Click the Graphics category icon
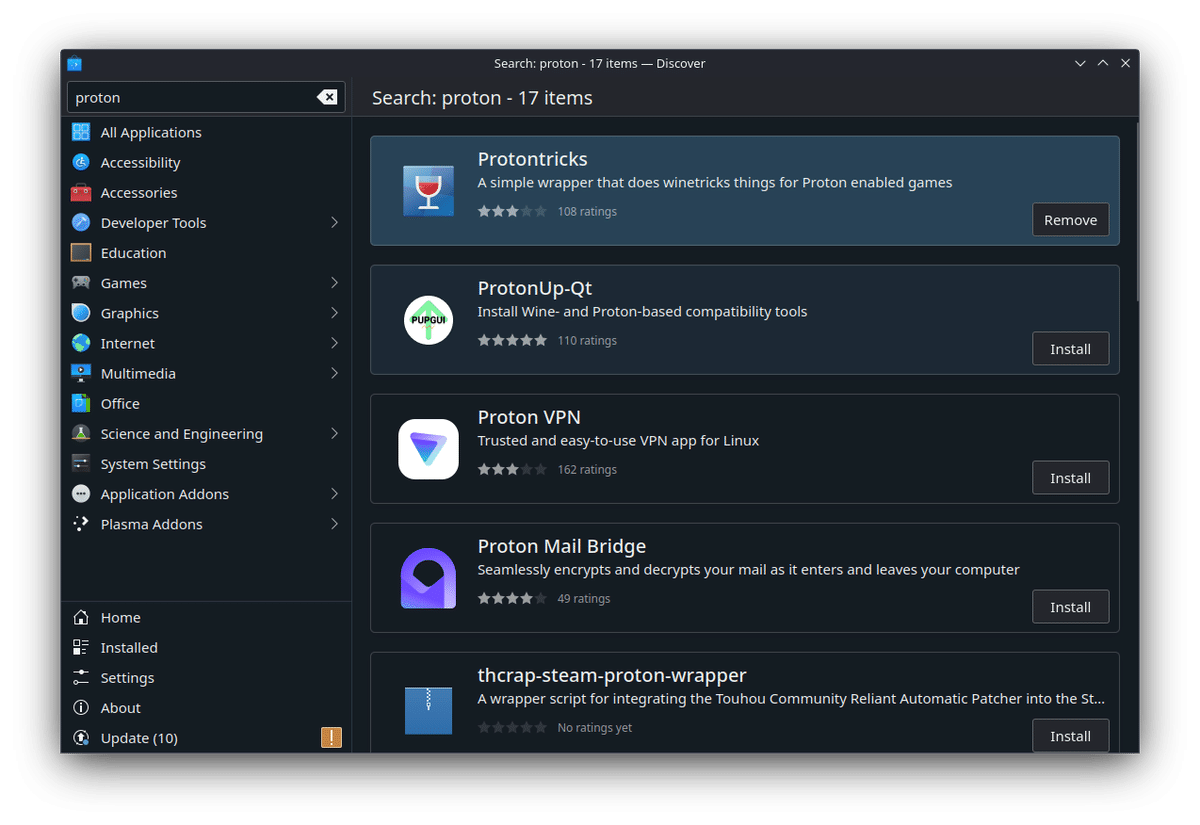The width and height of the screenshot is (1200, 825). click(x=81, y=313)
